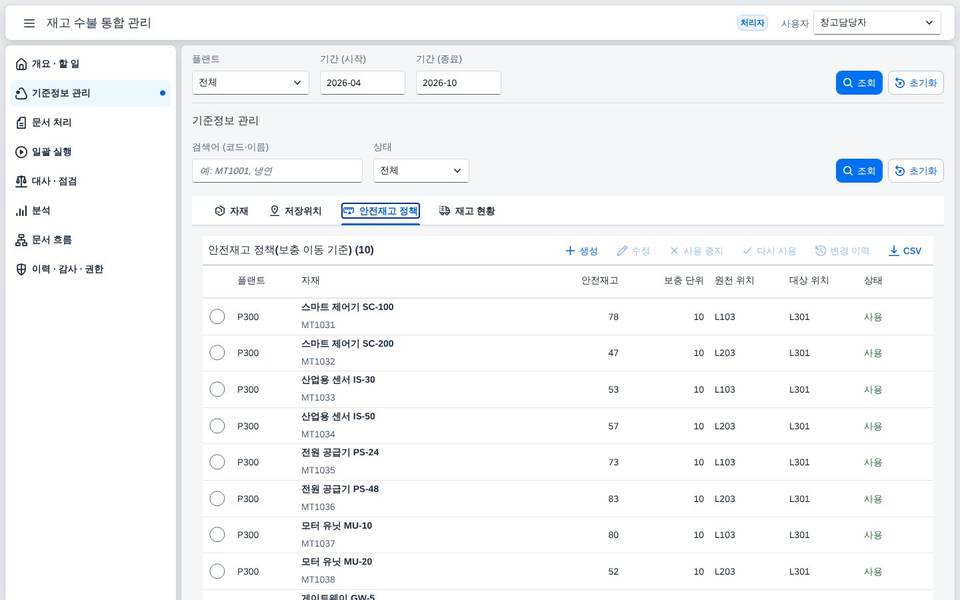The height and width of the screenshot is (600, 960).
Task: Click the 기준정보 관리 조회 search button
Action: pyautogui.click(x=859, y=171)
